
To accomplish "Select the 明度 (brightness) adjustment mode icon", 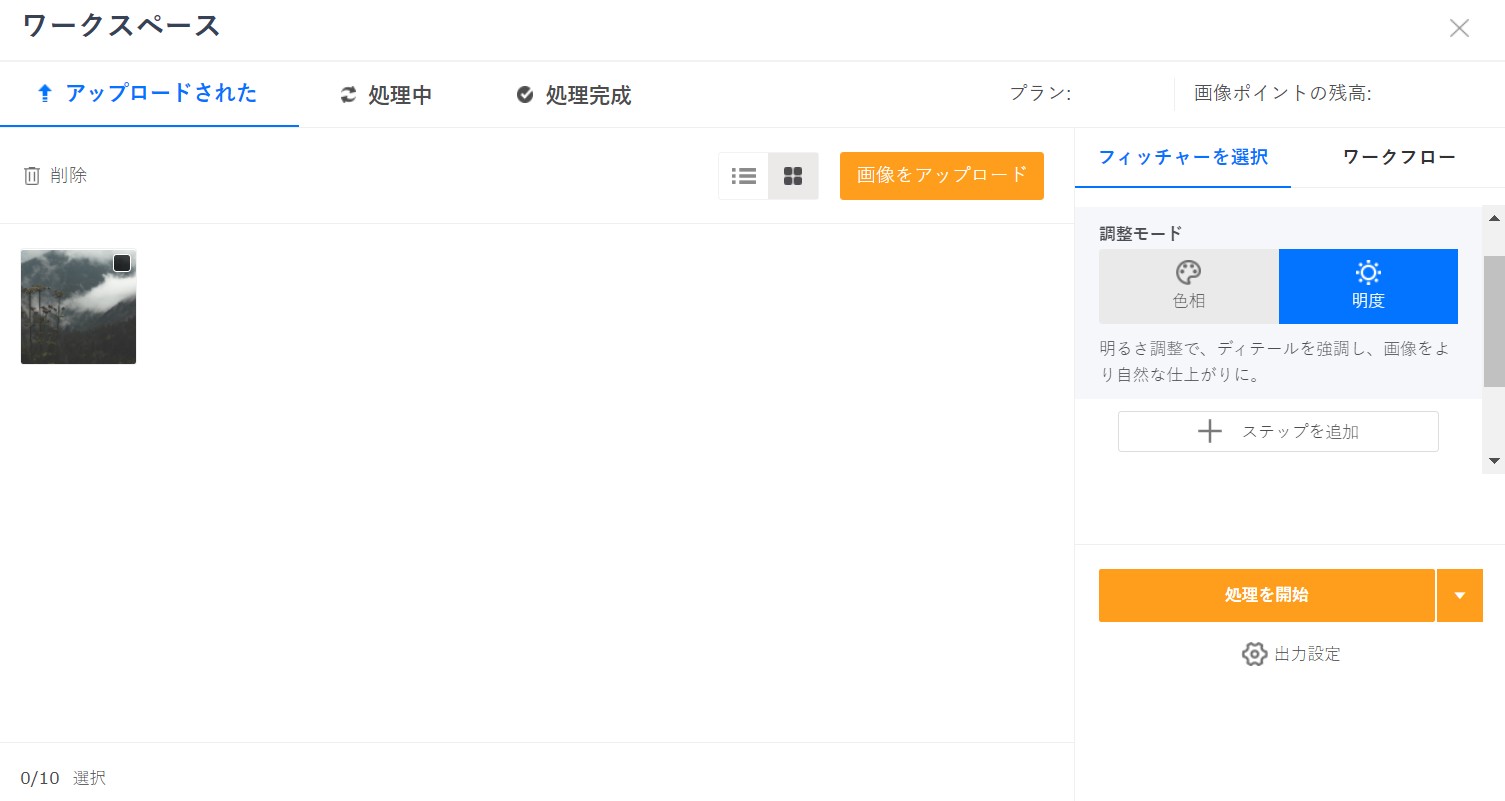I will [1367, 271].
